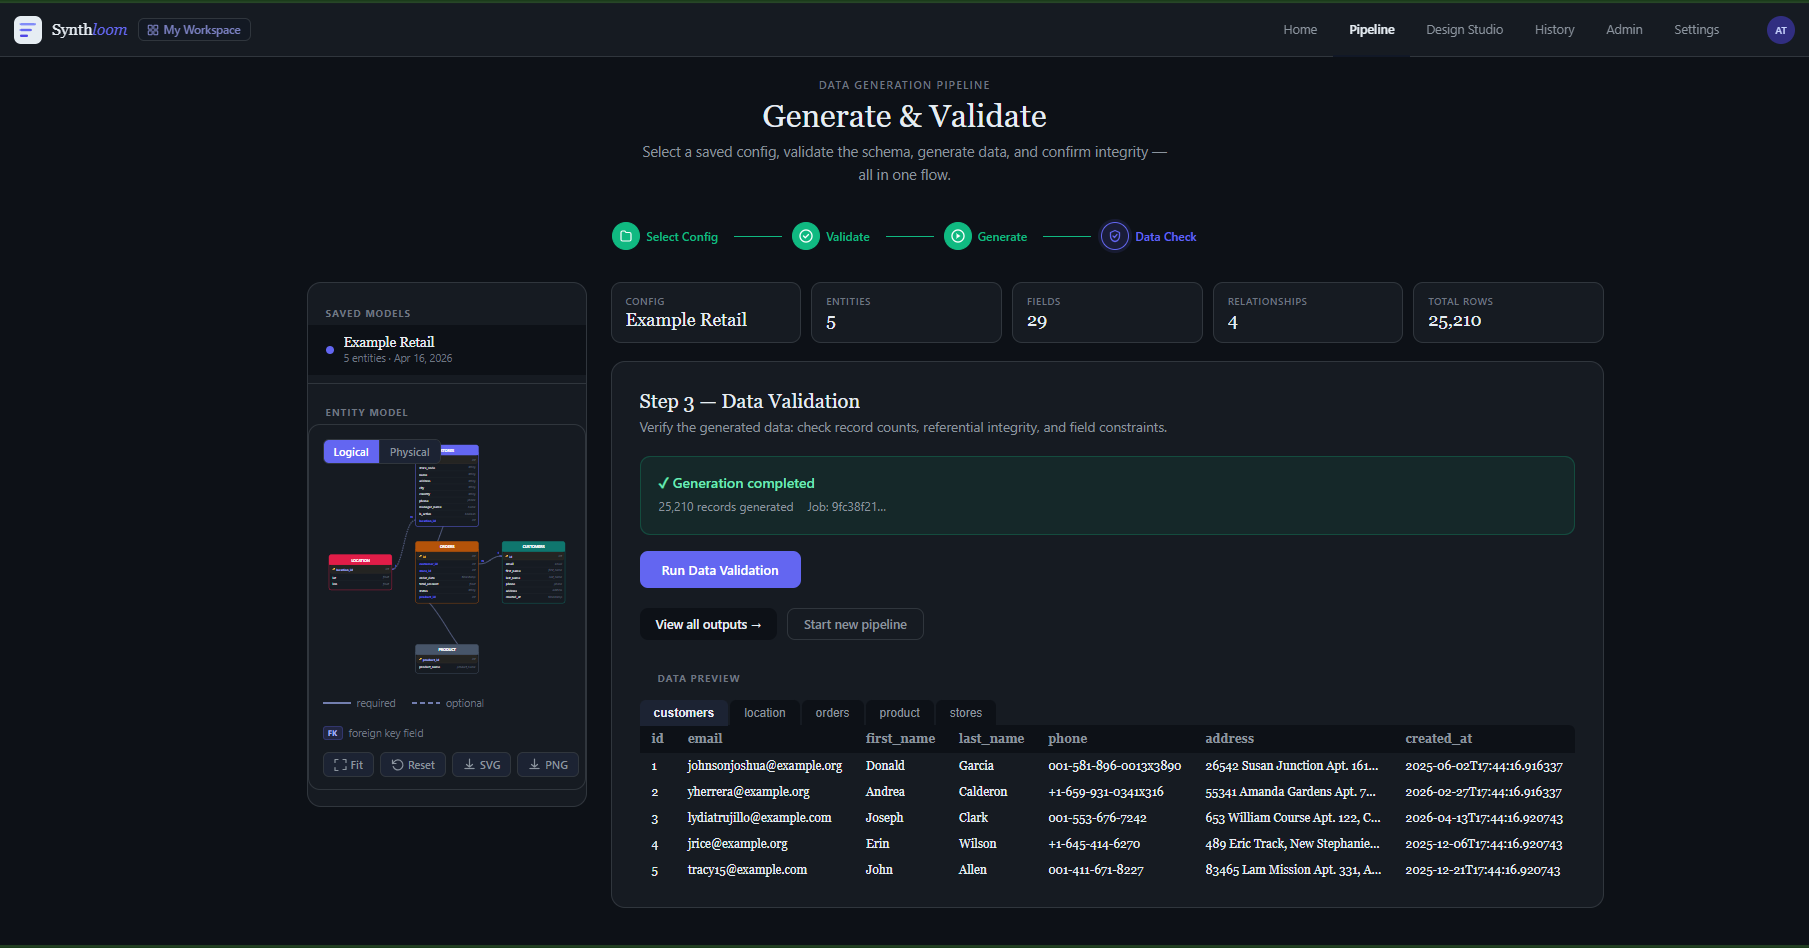Click the address column header
This screenshot has width=1809, height=948.
point(1229,739)
